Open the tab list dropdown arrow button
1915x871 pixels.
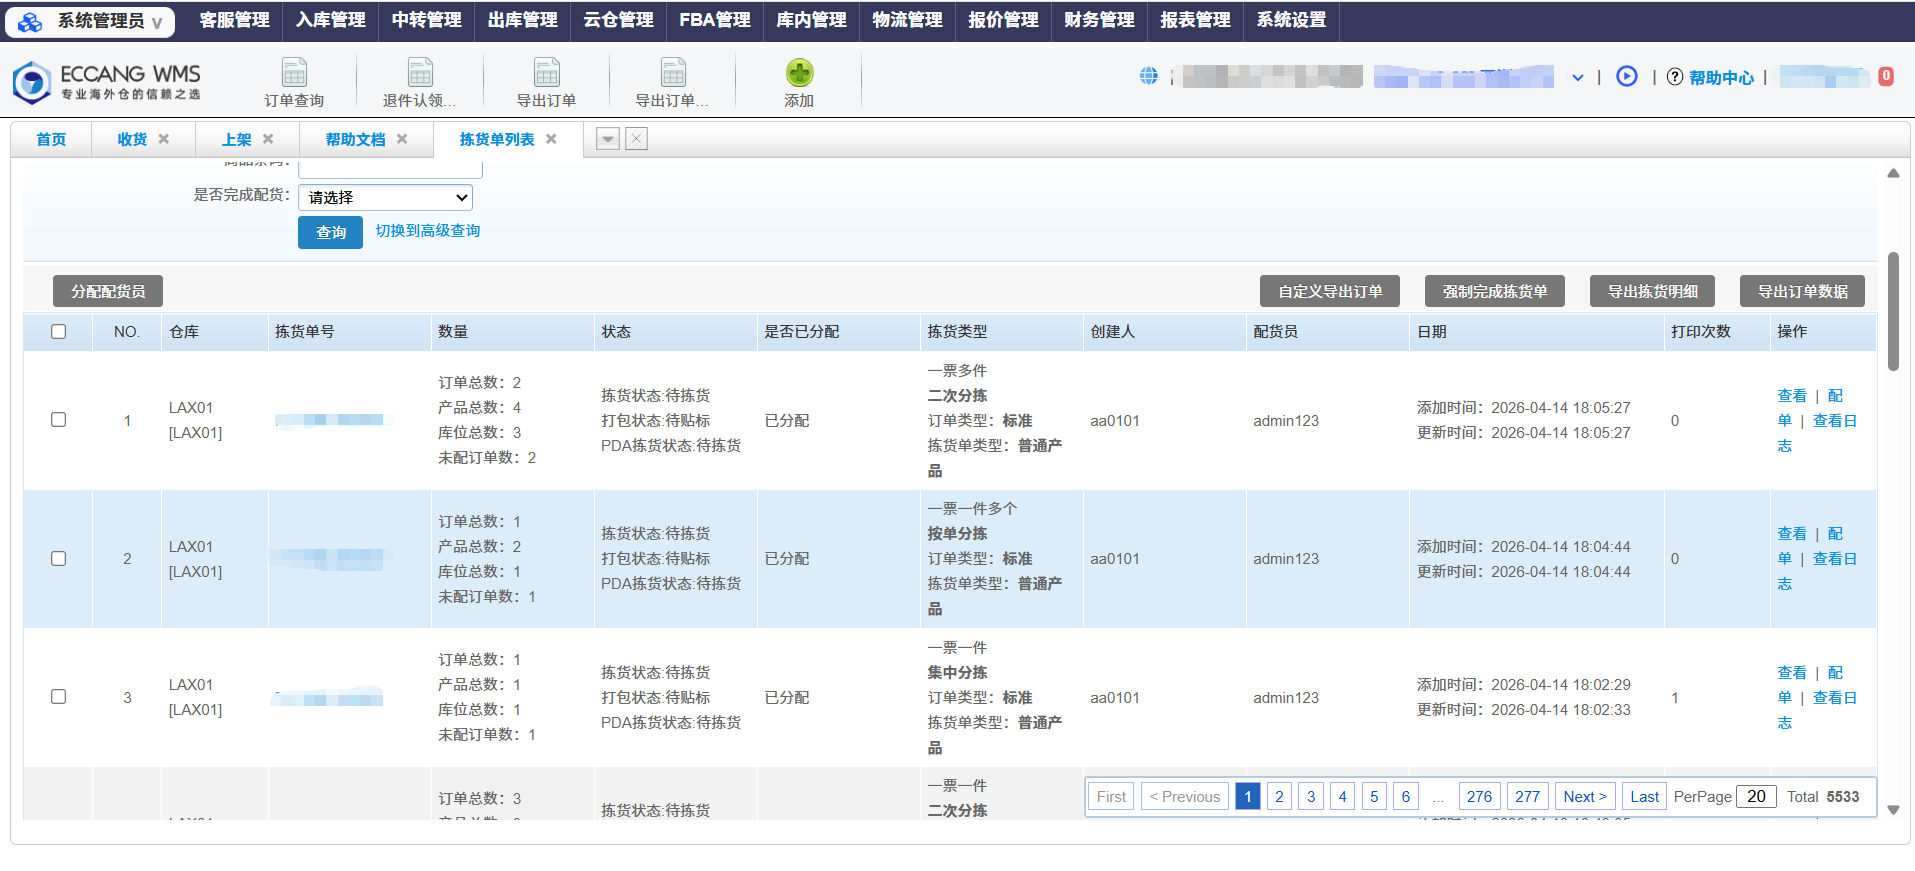[607, 139]
